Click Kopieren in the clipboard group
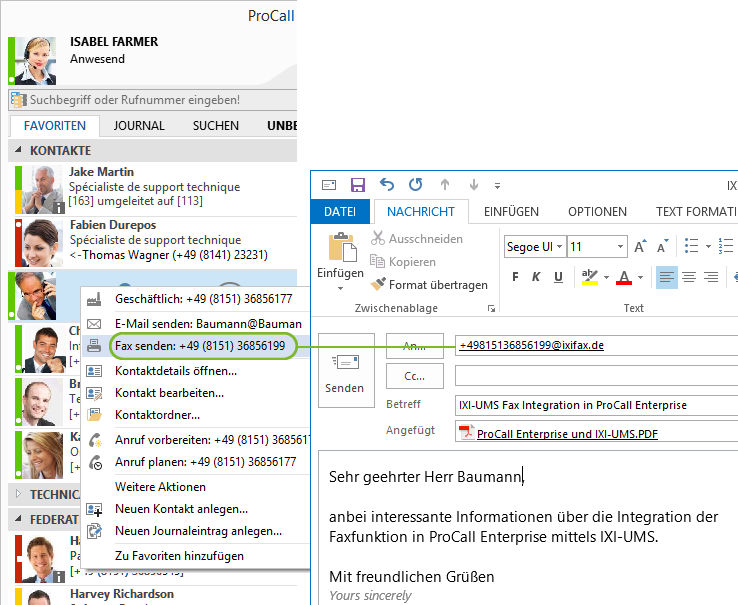 [x=403, y=261]
